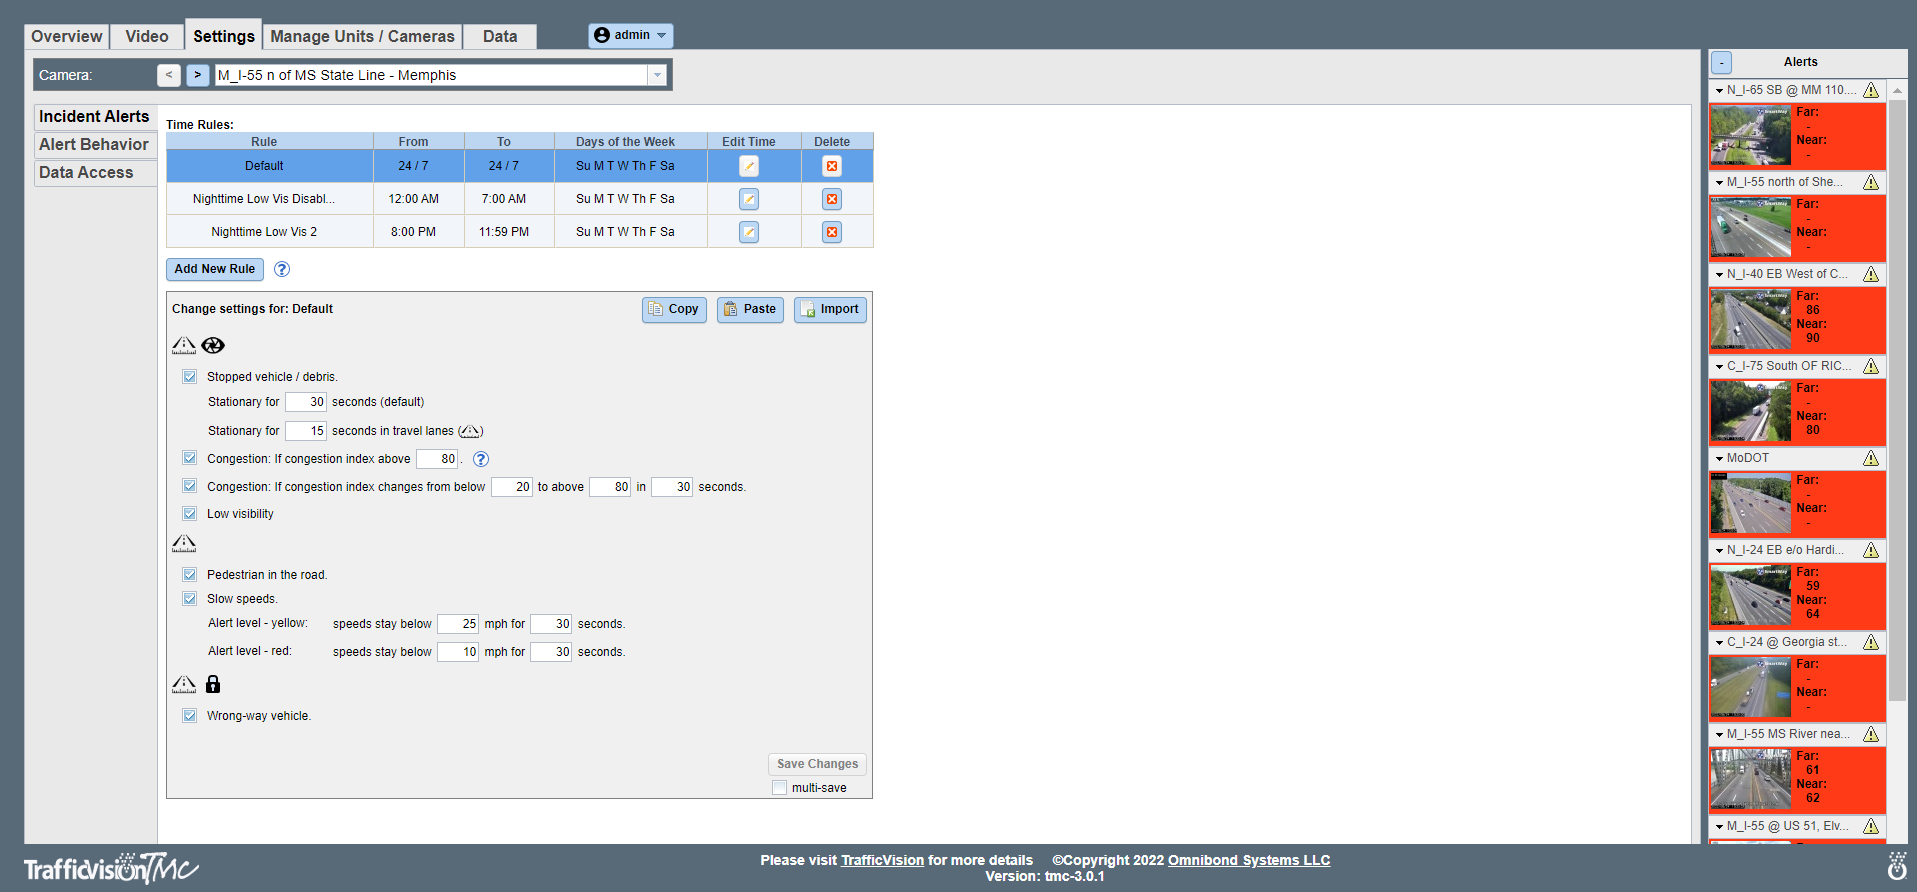Viewport: 1917px width, 892px height.
Task: Uncheck Stopped vehicle / debris checkbox
Action: click(x=190, y=377)
